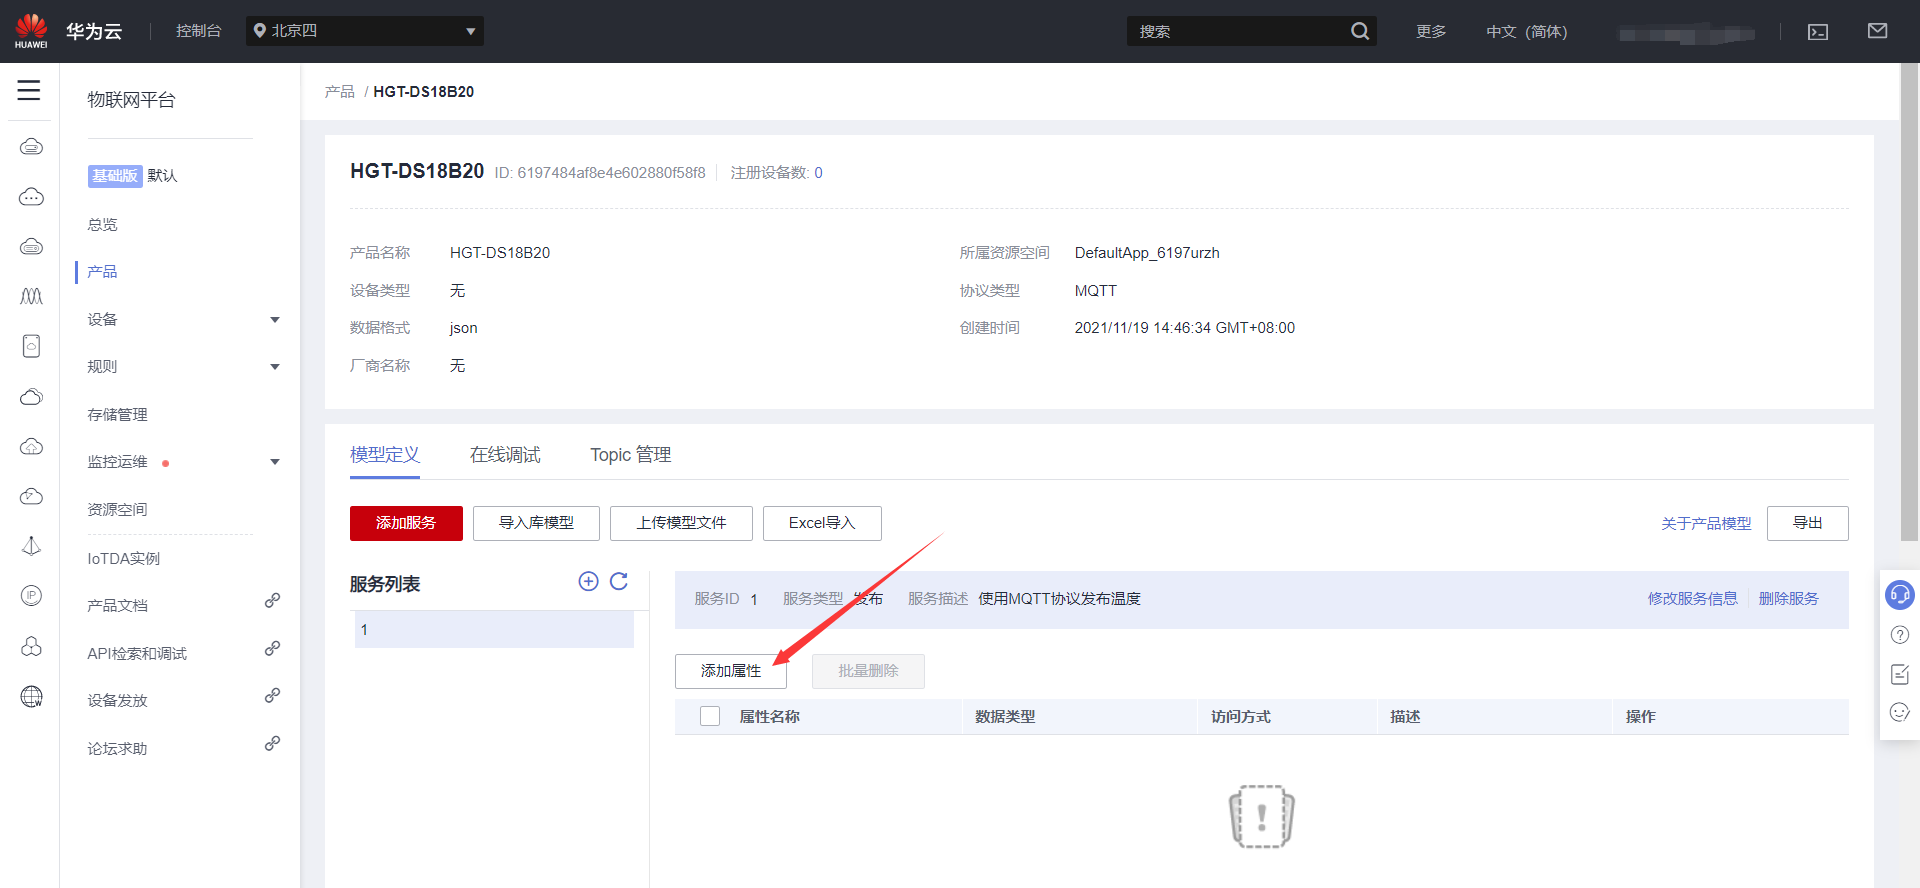Screen dimensions: 1920x888
Task: Click the 添加属性 button
Action: [731, 671]
